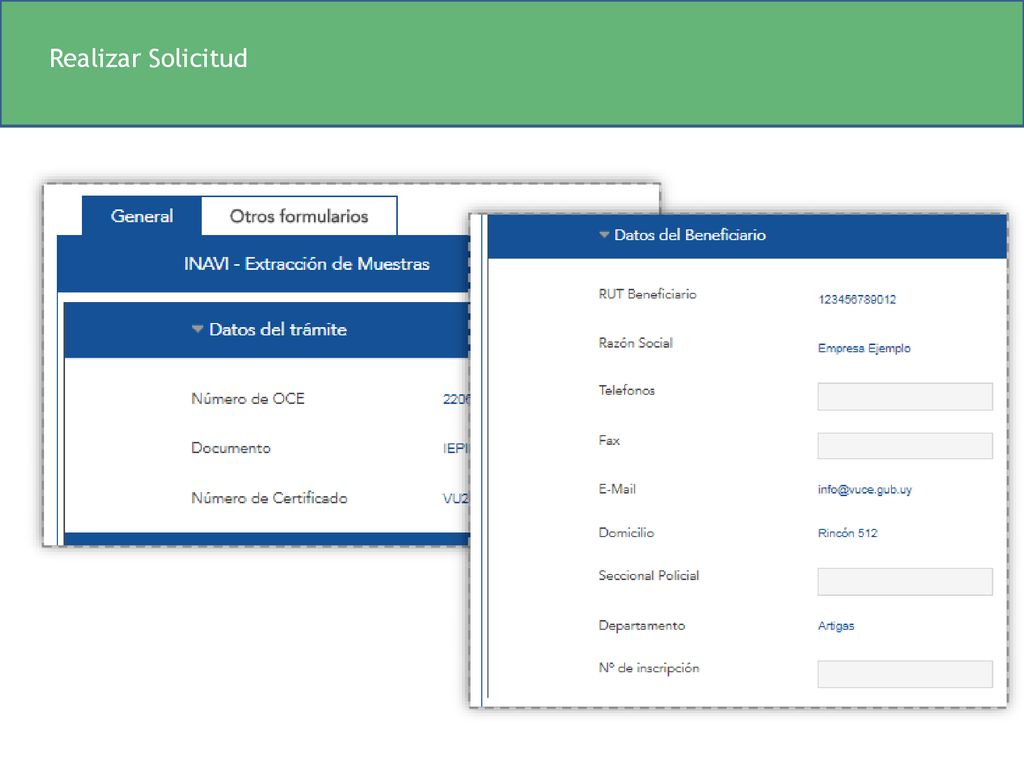Click the Departamento label
Viewport: 1024px width, 768px height.
click(642, 626)
